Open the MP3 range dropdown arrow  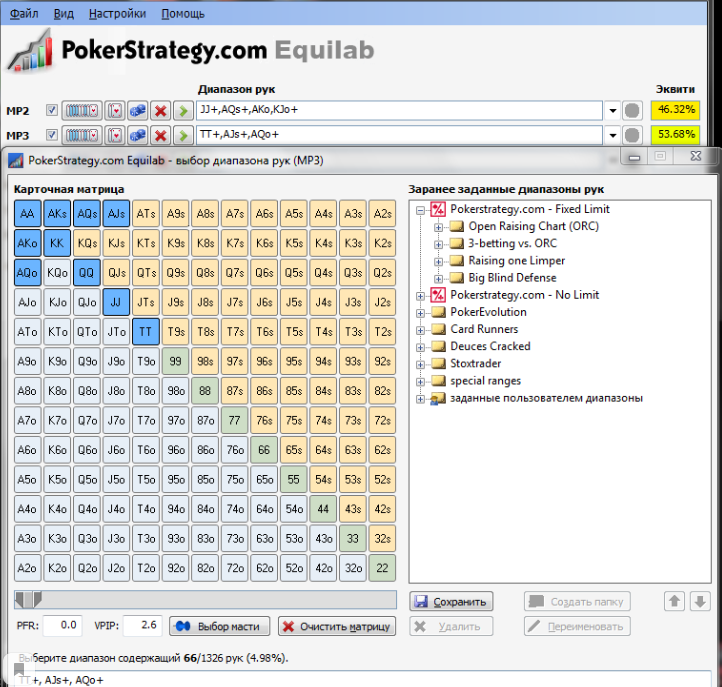pyautogui.click(x=613, y=135)
